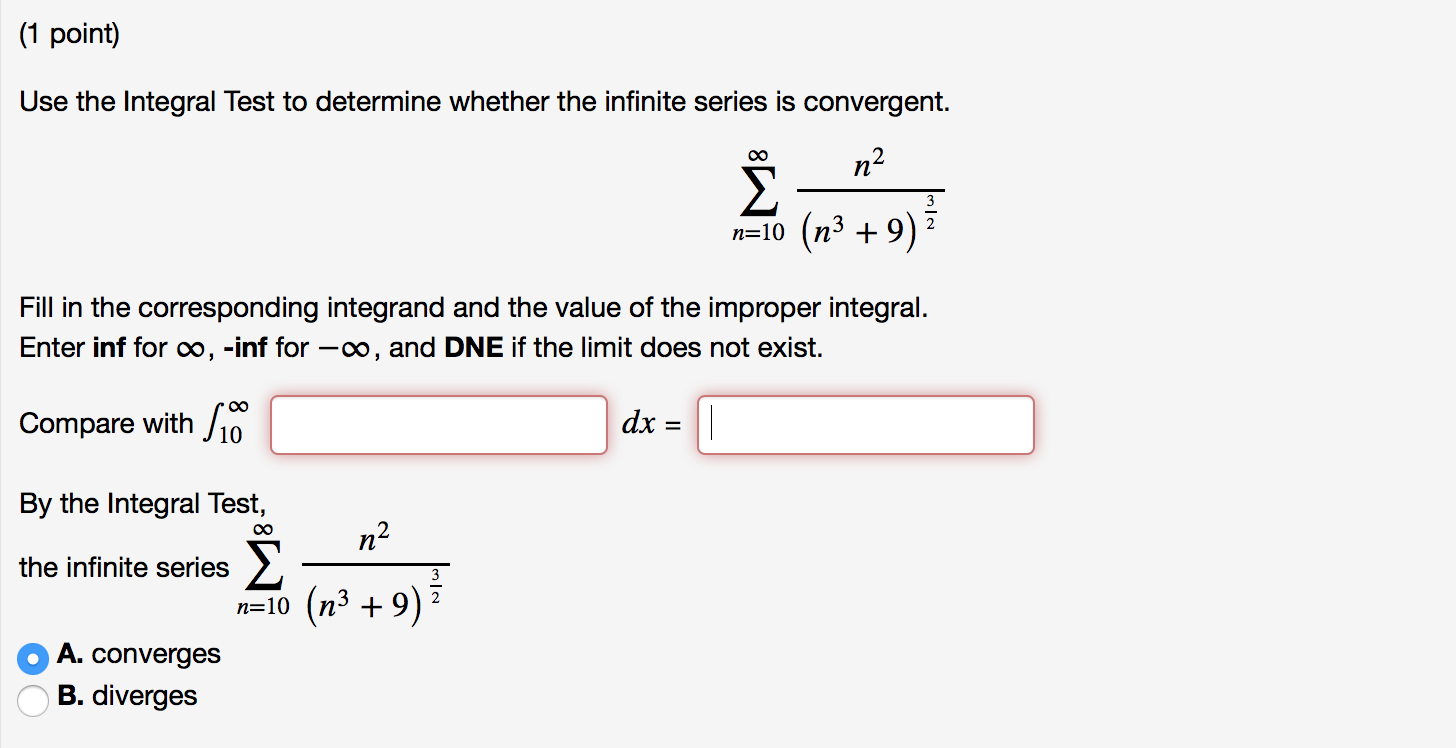Viewport: 1456px width, 748px height.
Task: Click the 'Use the Integral Test' instruction sentence
Action: tap(484, 102)
